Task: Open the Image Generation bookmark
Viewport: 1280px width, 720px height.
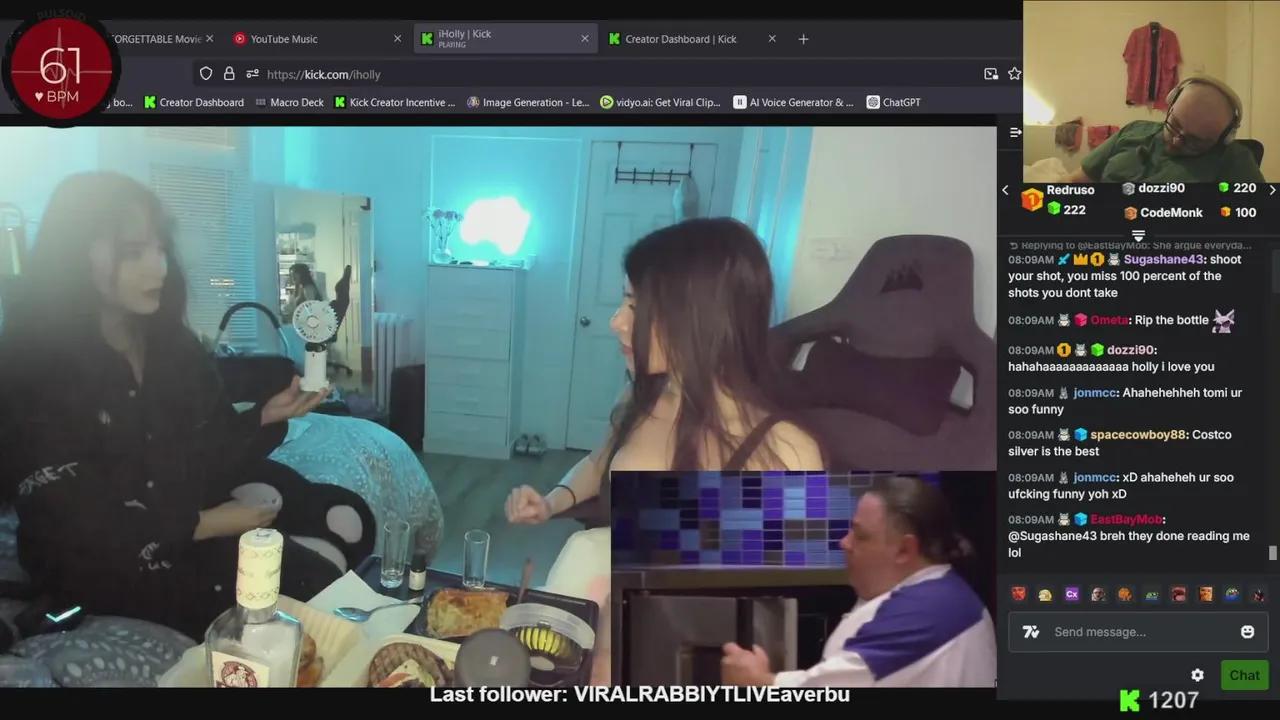Action: coord(528,102)
